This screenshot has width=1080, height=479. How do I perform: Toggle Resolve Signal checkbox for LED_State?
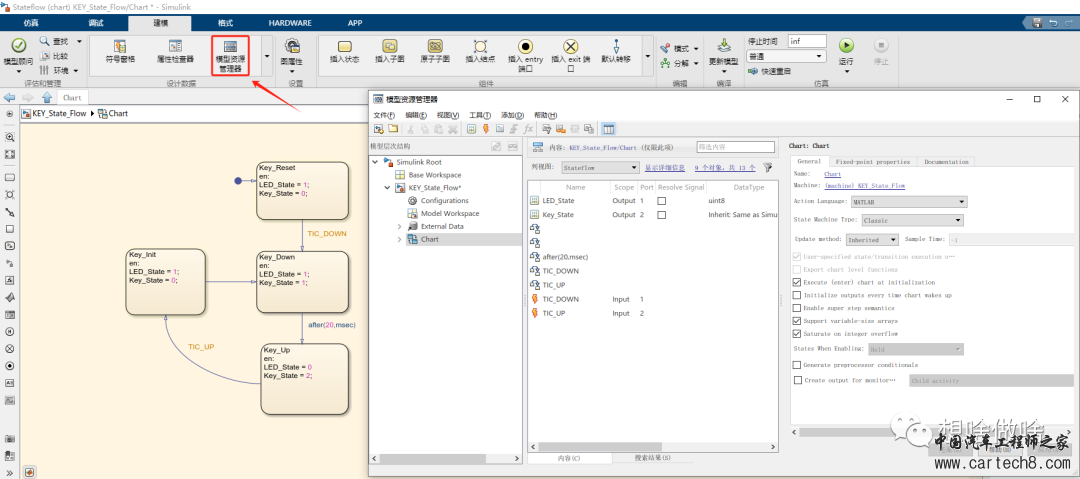661,201
